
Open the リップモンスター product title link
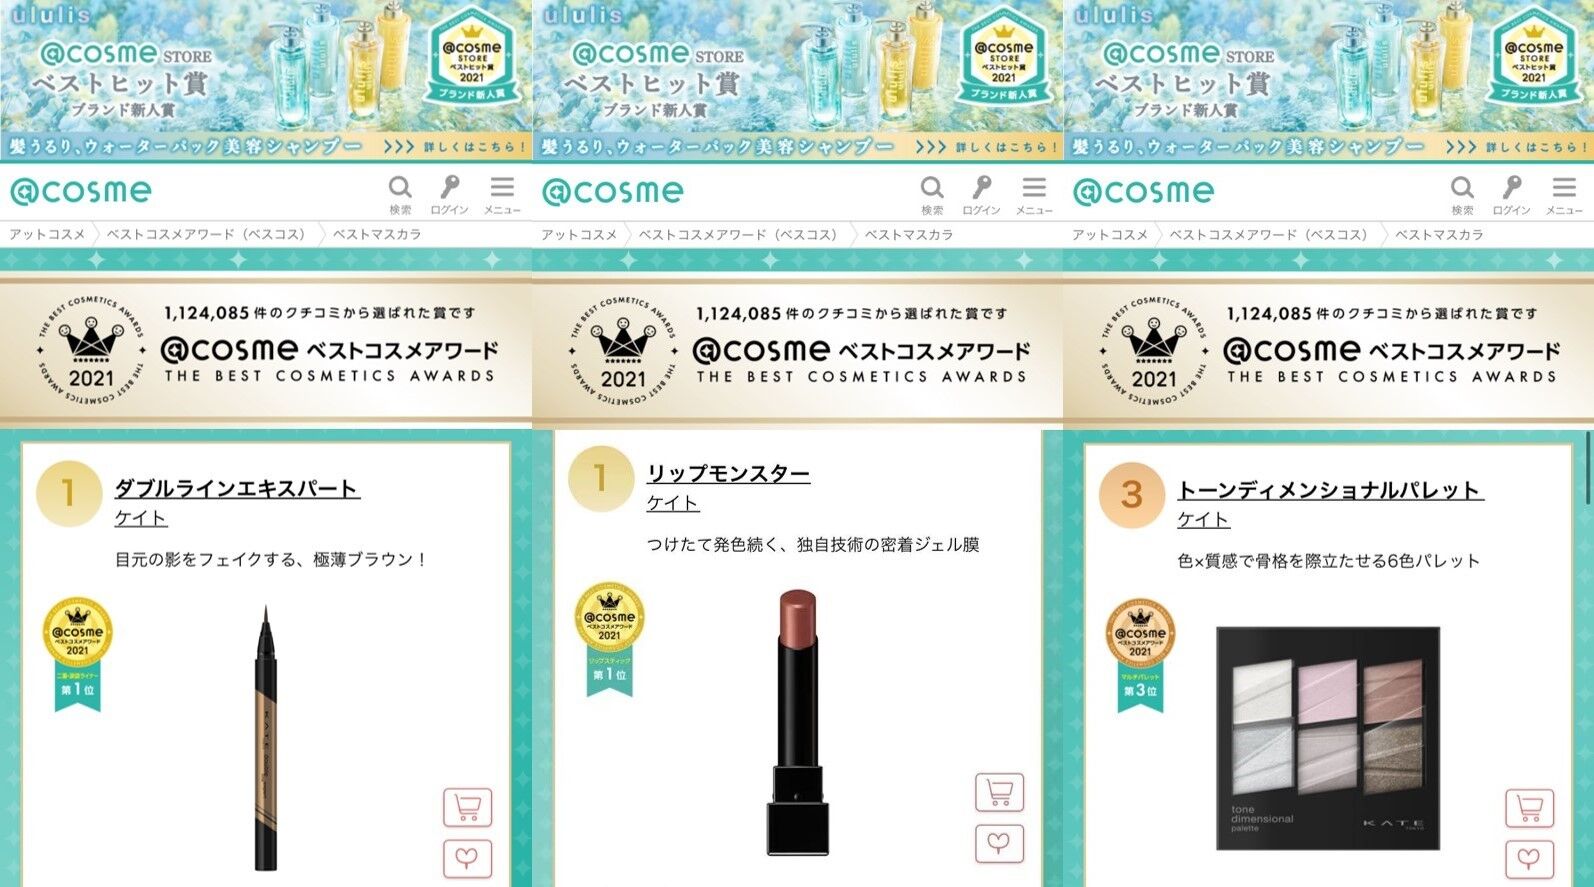pyautogui.click(x=728, y=474)
